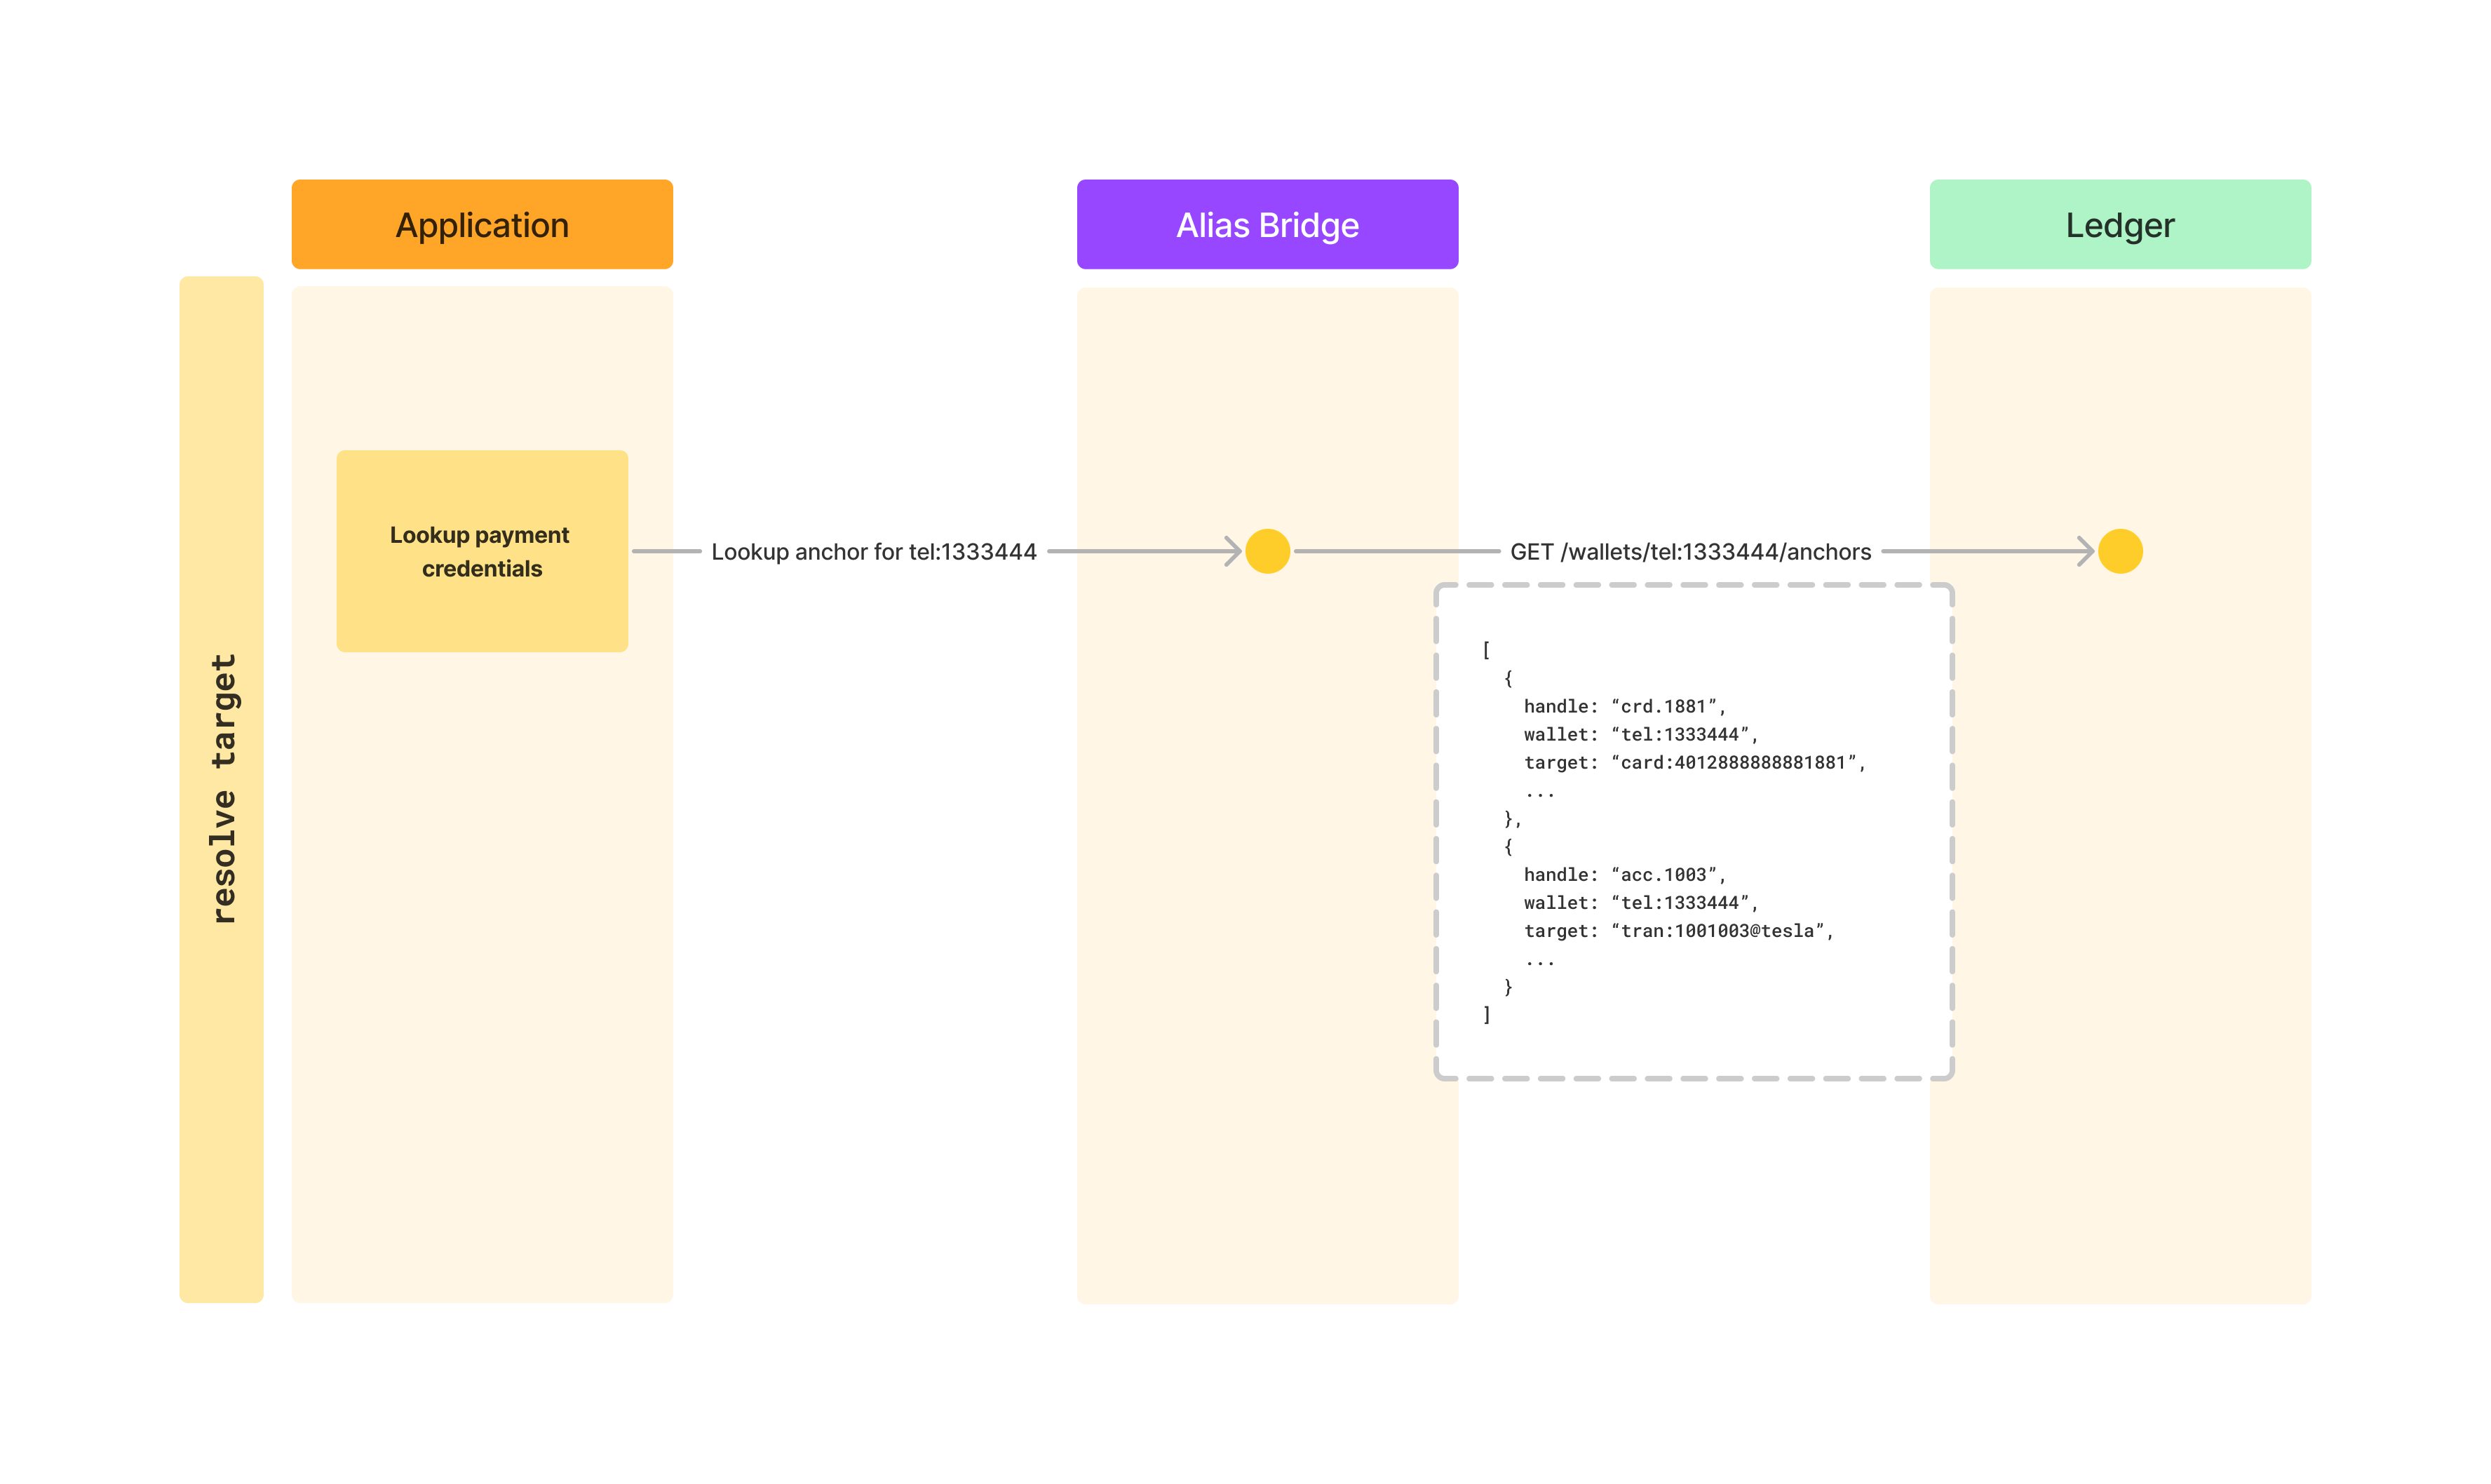Select the purple Alias Bridge header
Image resolution: width=2491 pixels, height=1484 pixels.
tap(1267, 224)
